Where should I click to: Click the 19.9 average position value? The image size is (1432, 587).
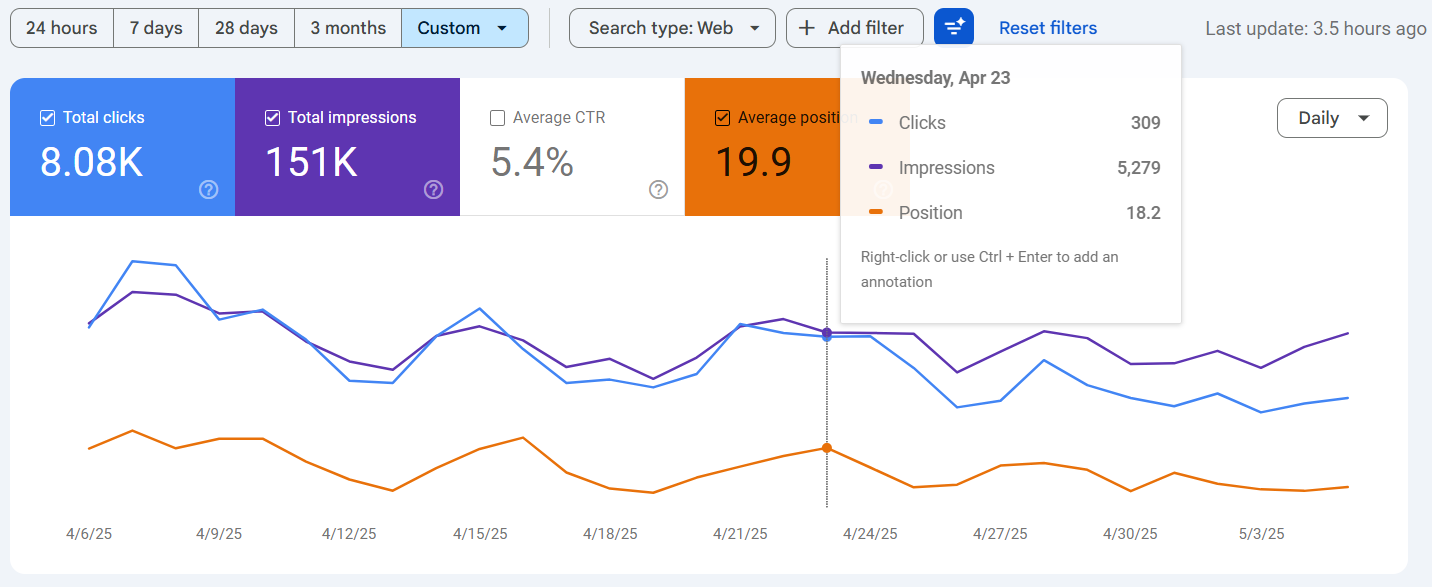point(754,162)
